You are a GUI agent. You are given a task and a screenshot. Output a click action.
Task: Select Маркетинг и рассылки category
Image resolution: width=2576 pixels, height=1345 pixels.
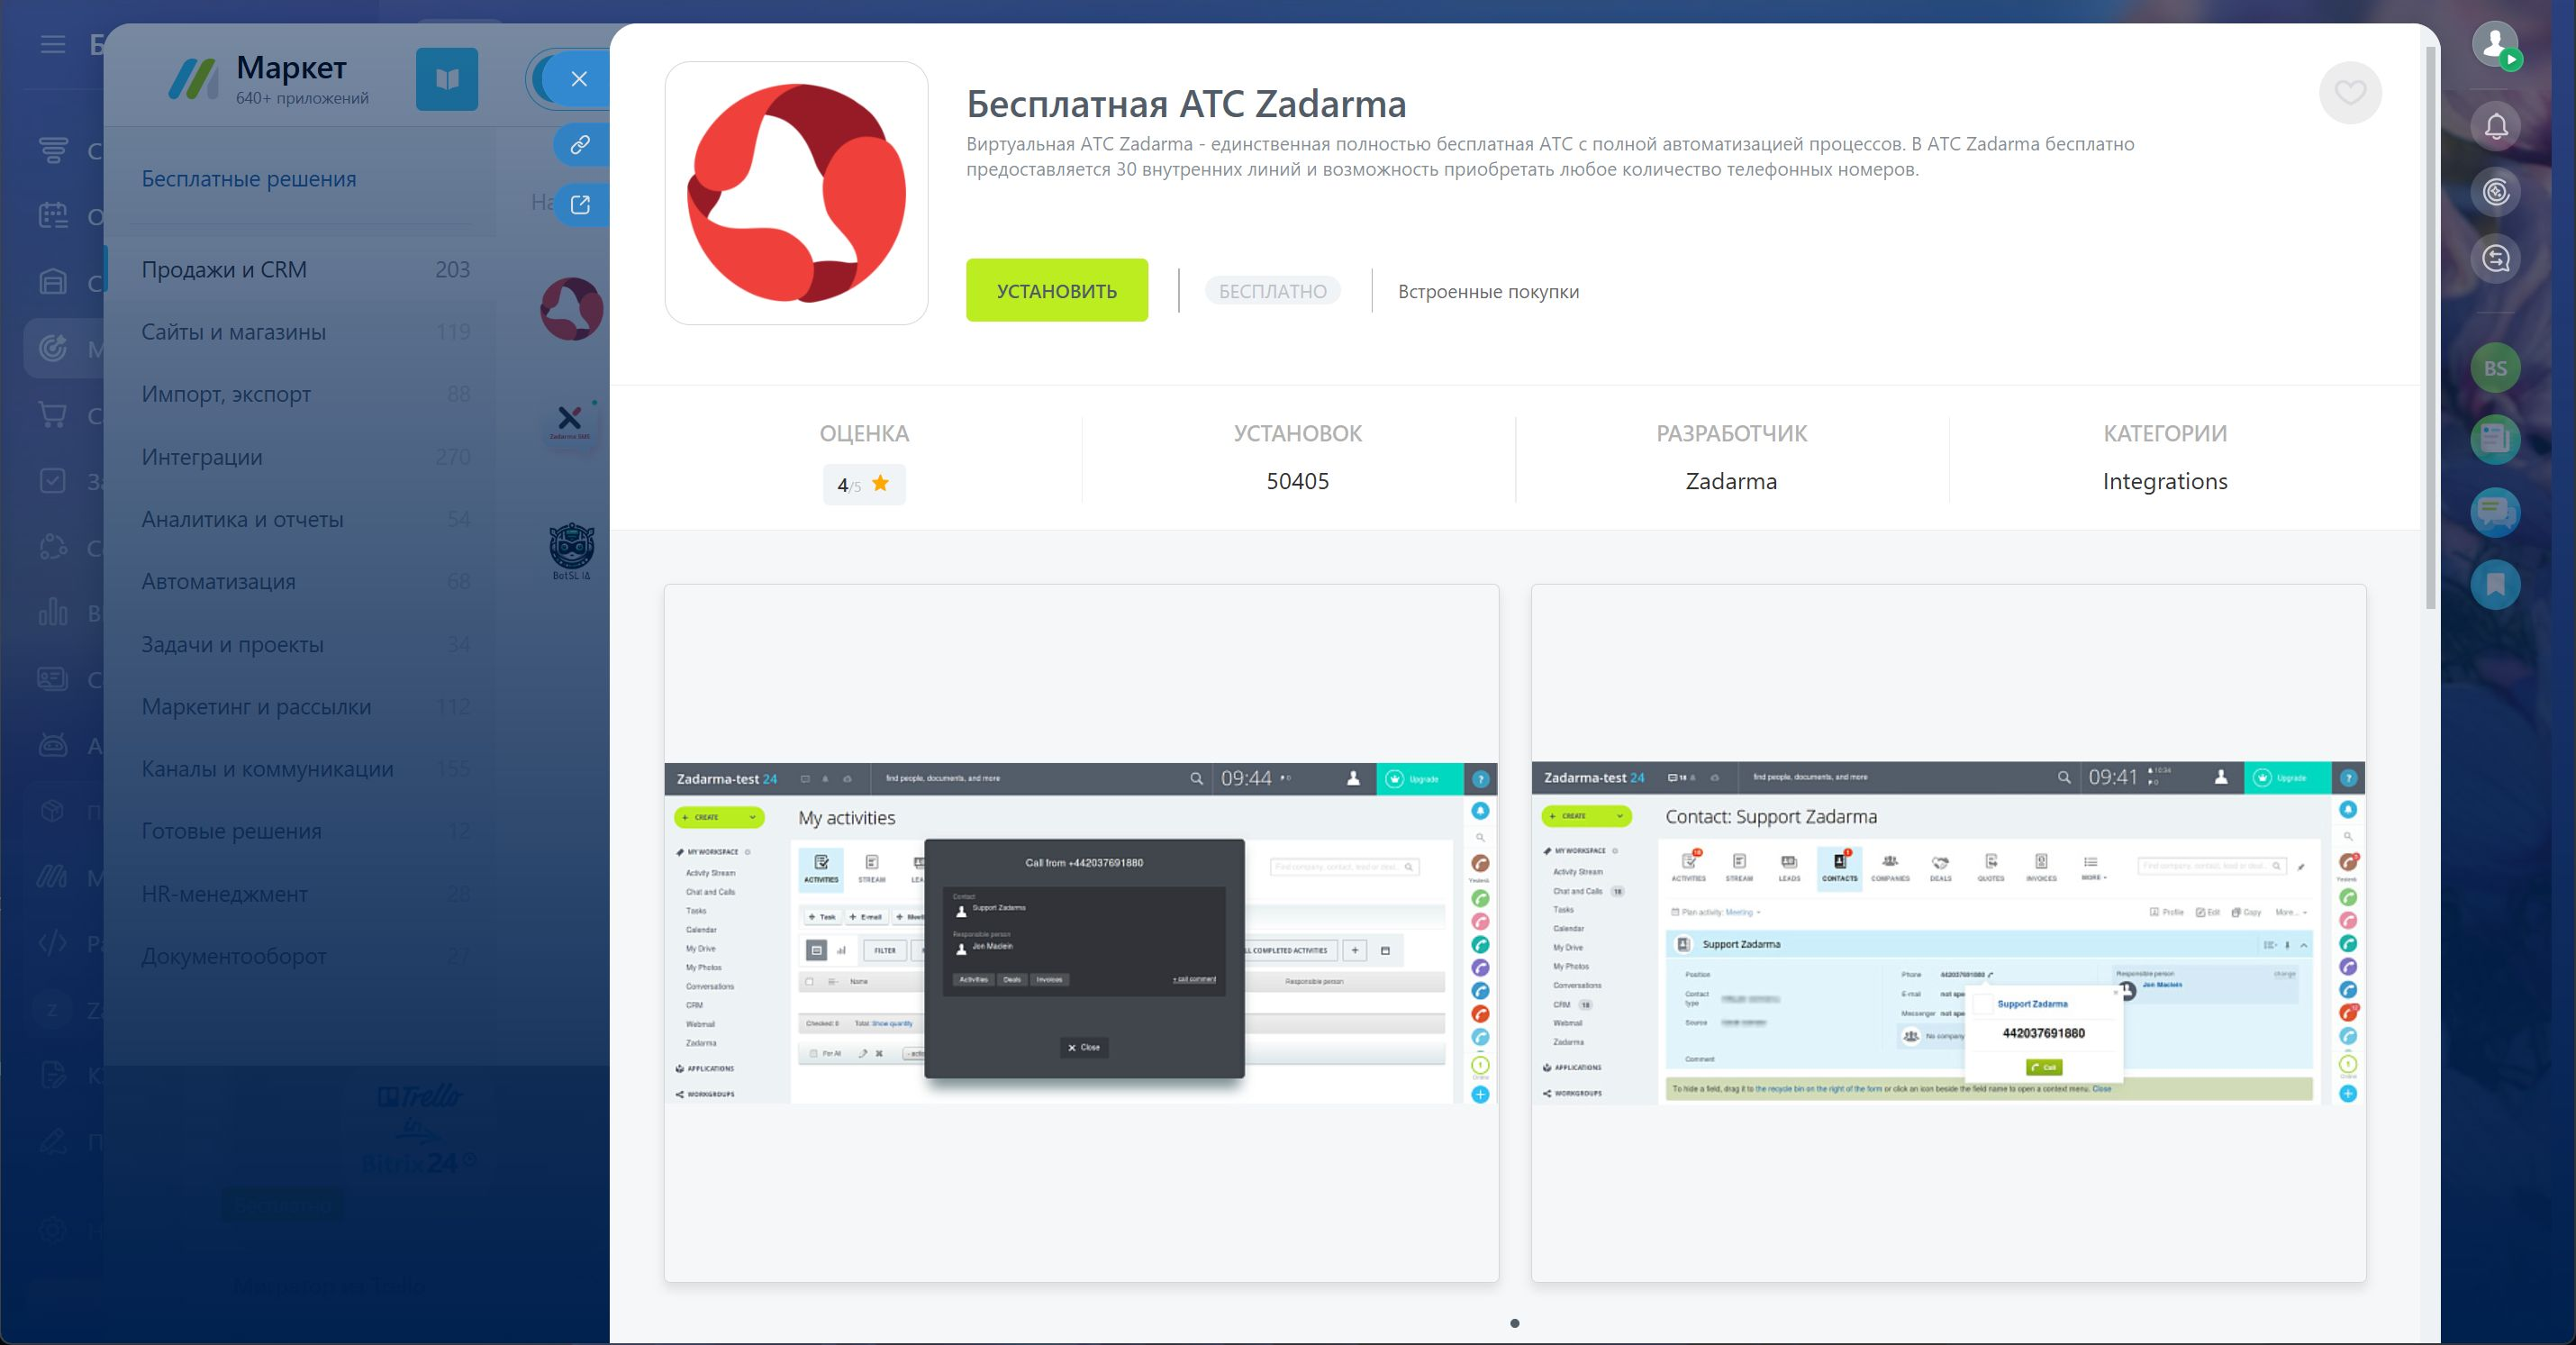(x=305, y=706)
